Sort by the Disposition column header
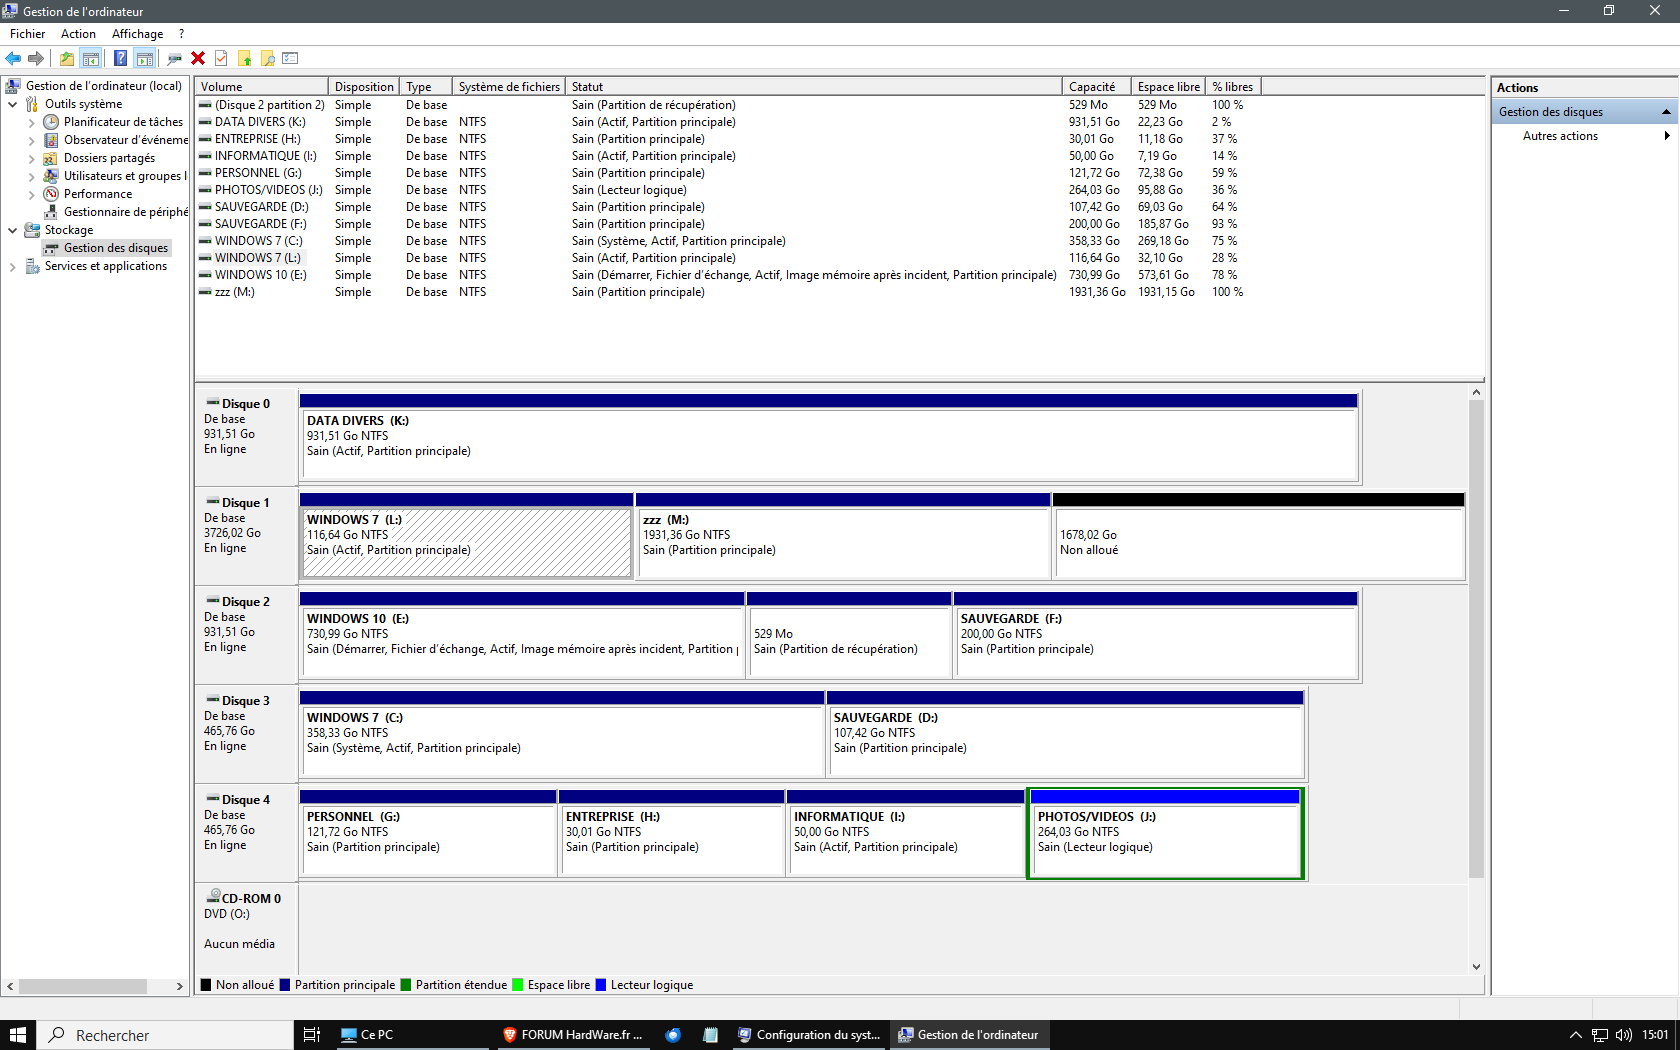 tap(364, 87)
